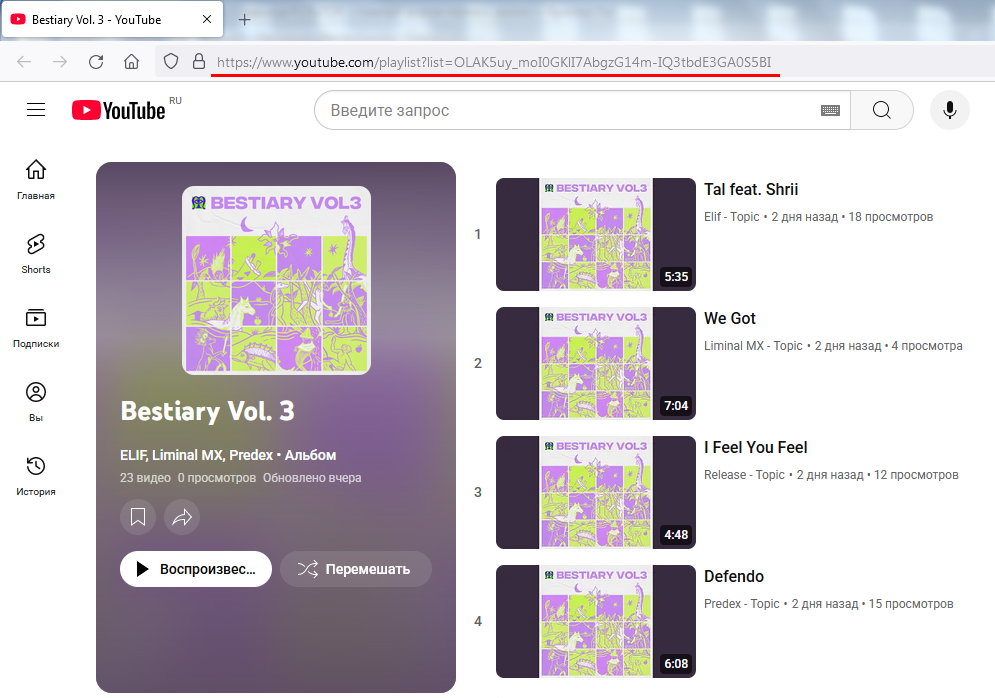Open История in the sidebar
This screenshot has height=698, width=995.
(x=36, y=475)
